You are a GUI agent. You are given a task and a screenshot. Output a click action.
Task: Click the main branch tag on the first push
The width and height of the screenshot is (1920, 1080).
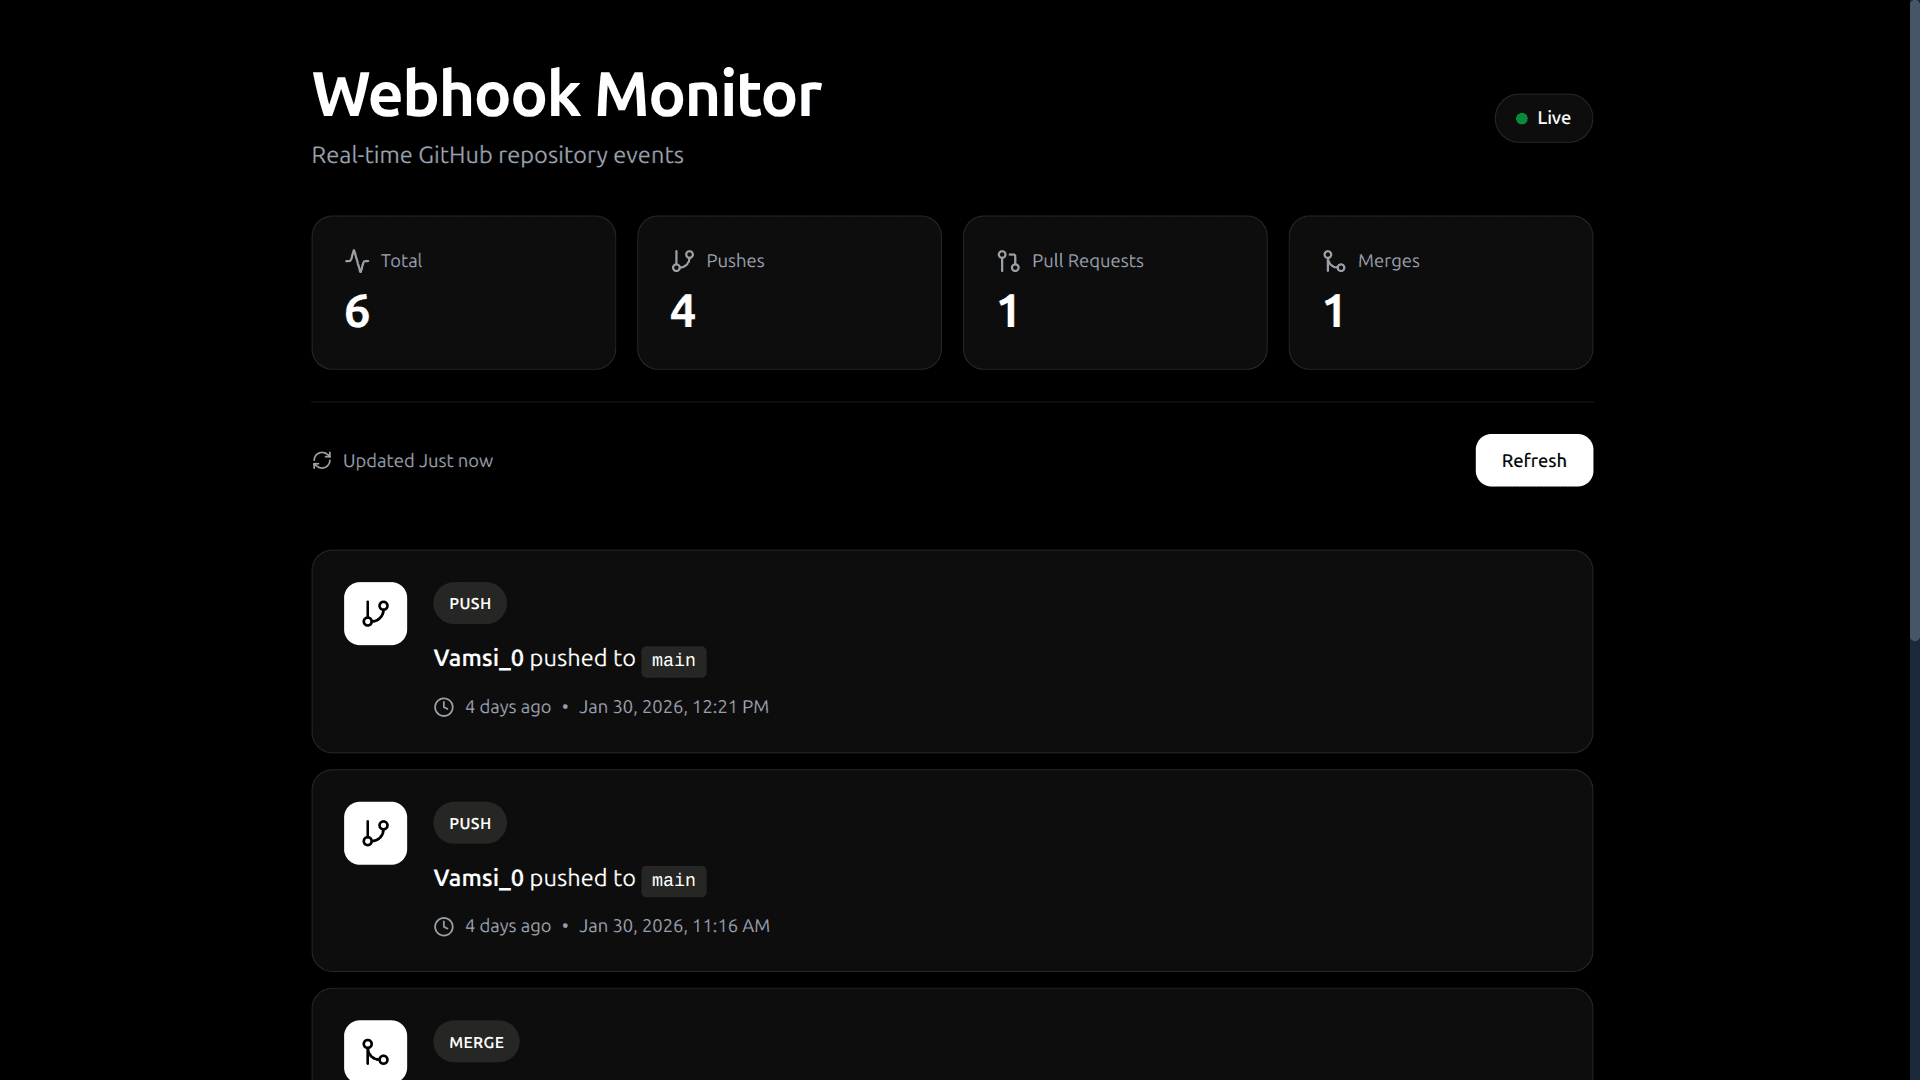(x=673, y=661)
